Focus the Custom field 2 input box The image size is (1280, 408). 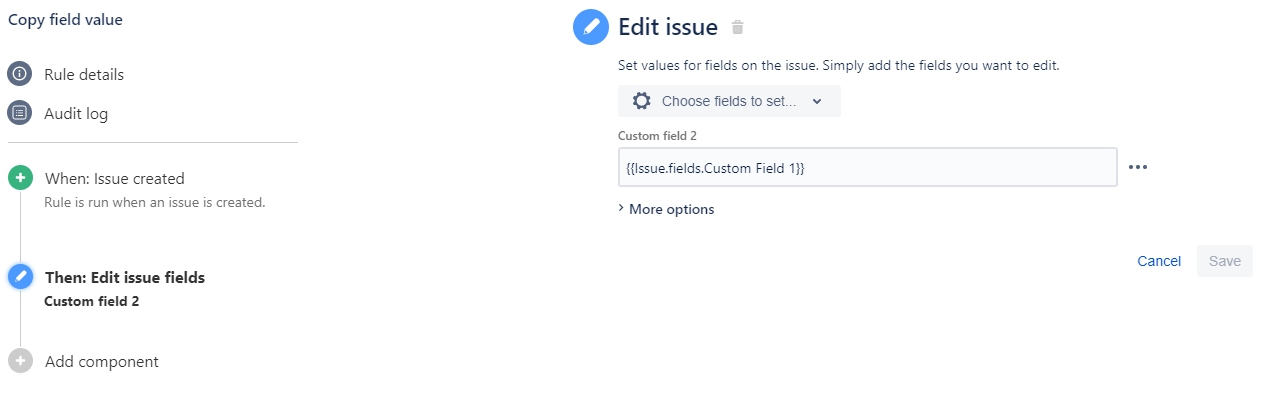pos(867,167)
